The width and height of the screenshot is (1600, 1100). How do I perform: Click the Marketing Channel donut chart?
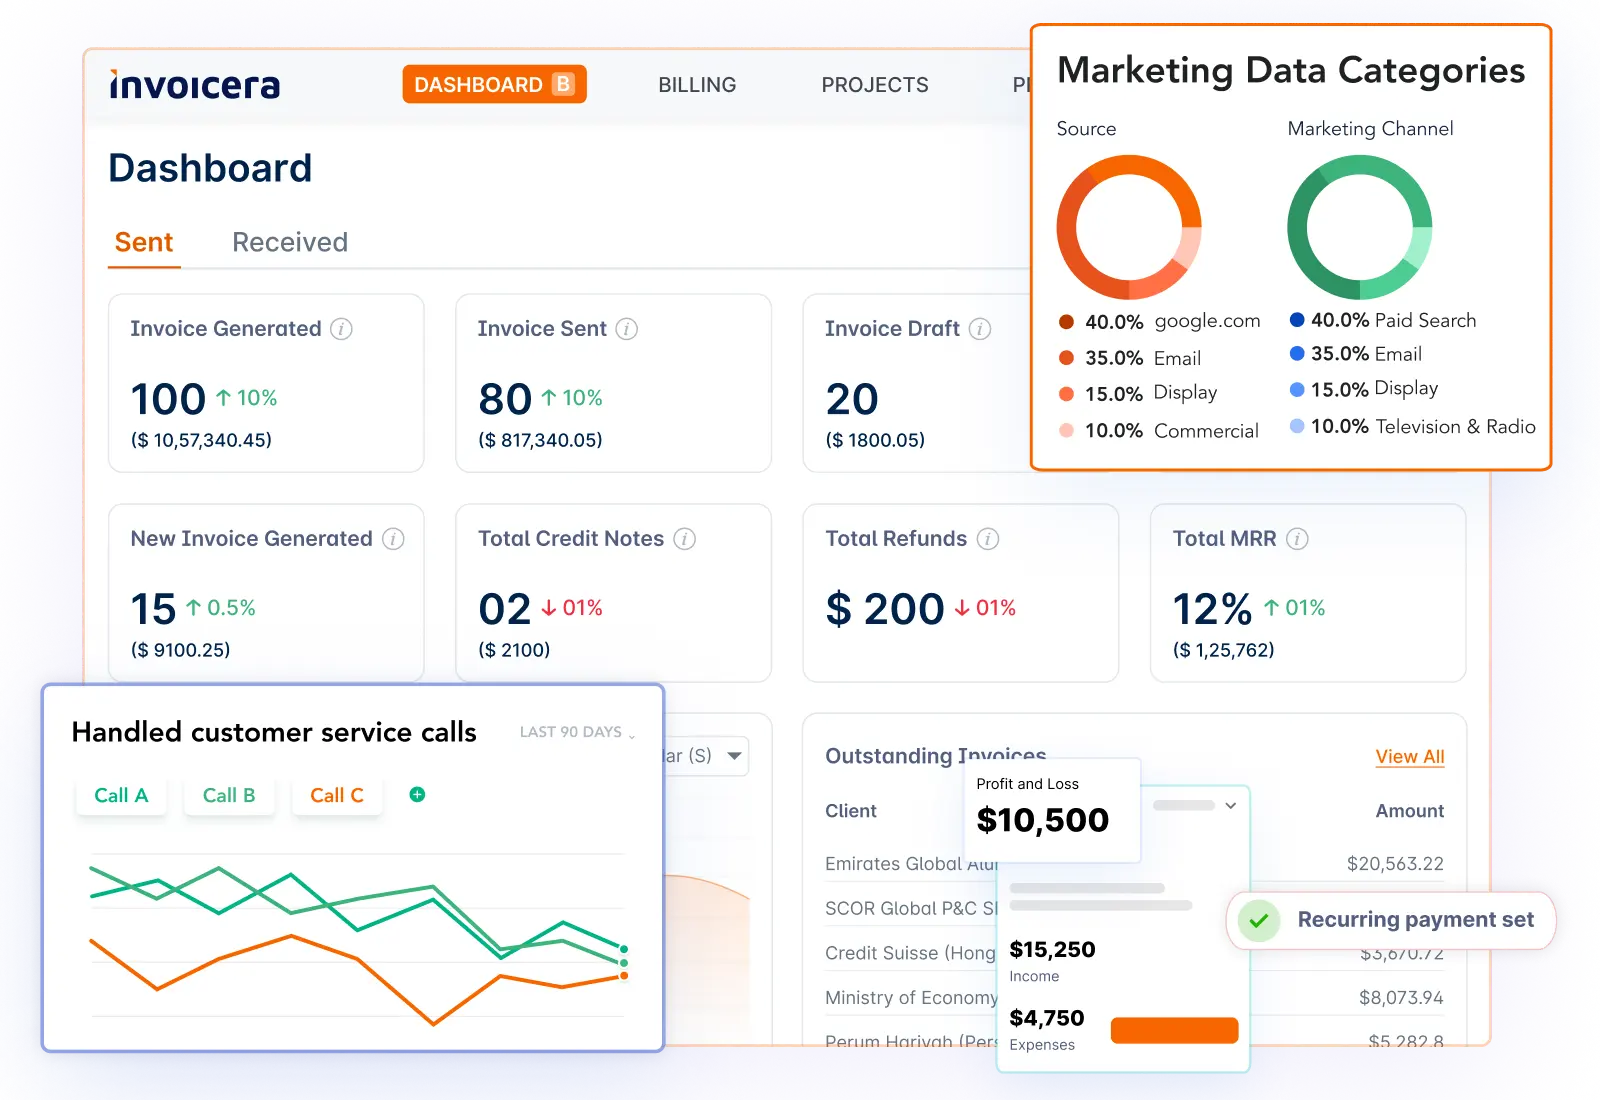1360,227
